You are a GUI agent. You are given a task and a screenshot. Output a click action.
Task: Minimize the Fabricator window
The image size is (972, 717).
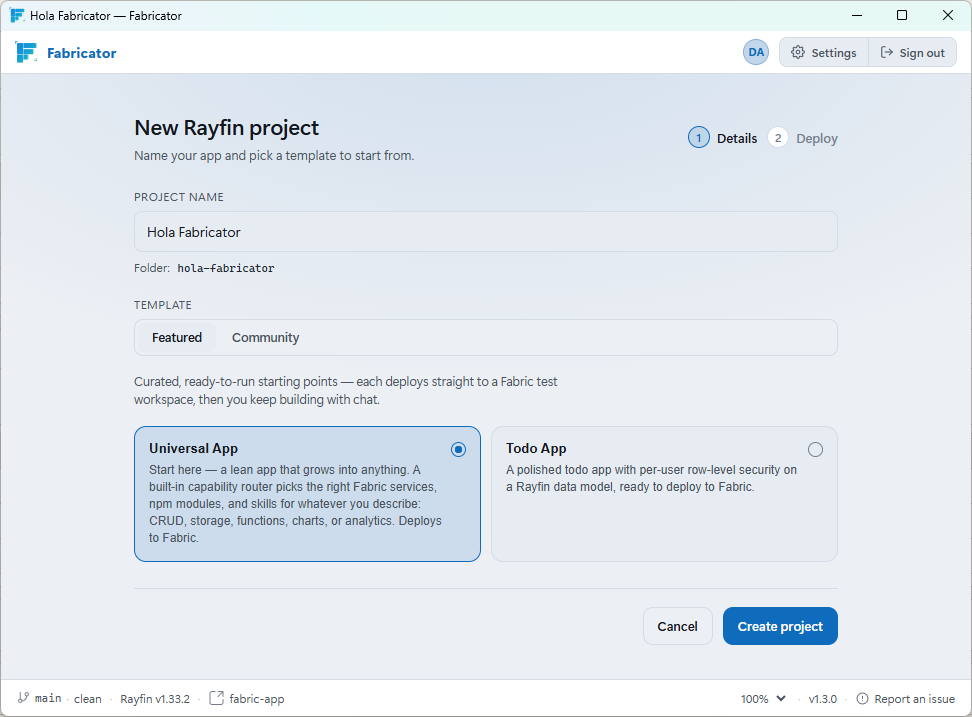(857, 15)
